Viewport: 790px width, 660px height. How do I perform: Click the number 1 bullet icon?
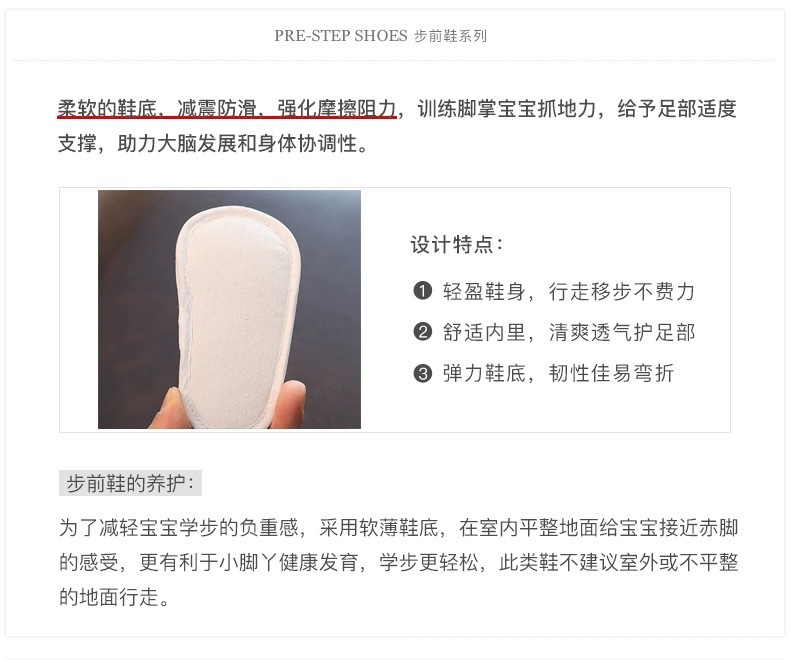click(x=422, y=291)
